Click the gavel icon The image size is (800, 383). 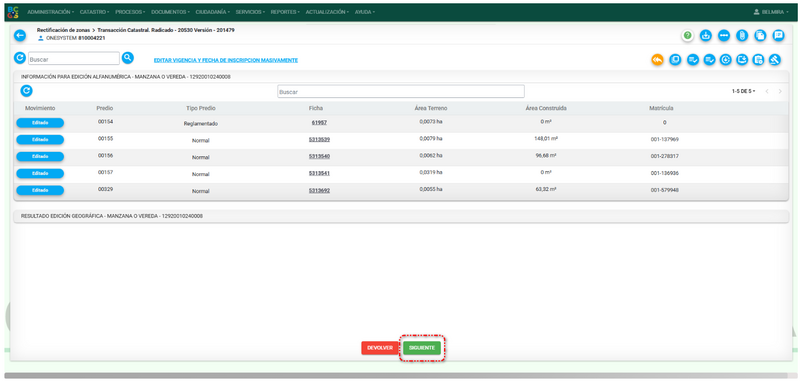pyautogui.click(x=775, y=60)
